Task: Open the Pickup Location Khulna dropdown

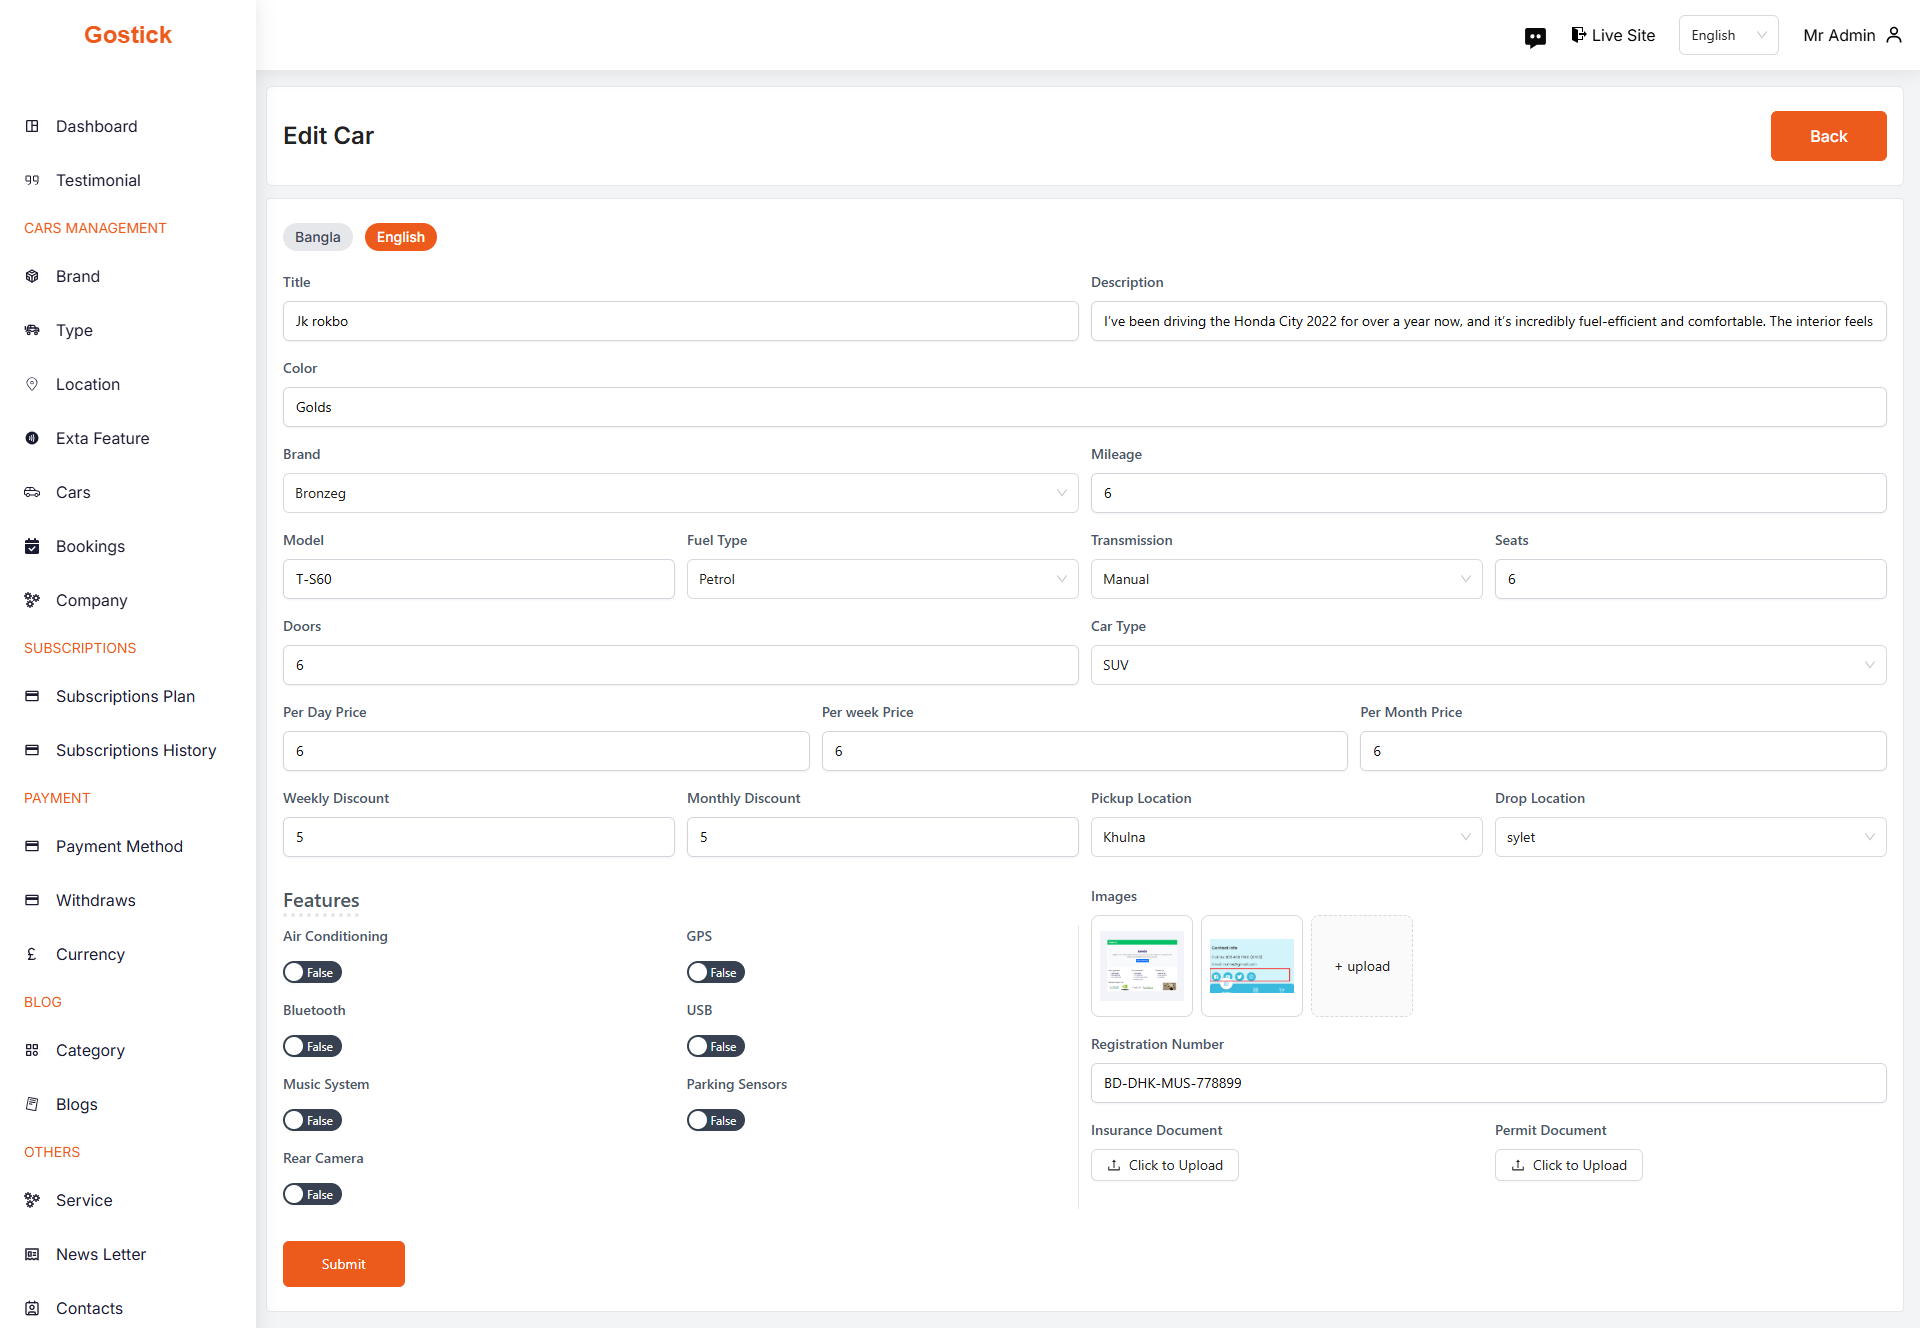Action: [1286, 837]
